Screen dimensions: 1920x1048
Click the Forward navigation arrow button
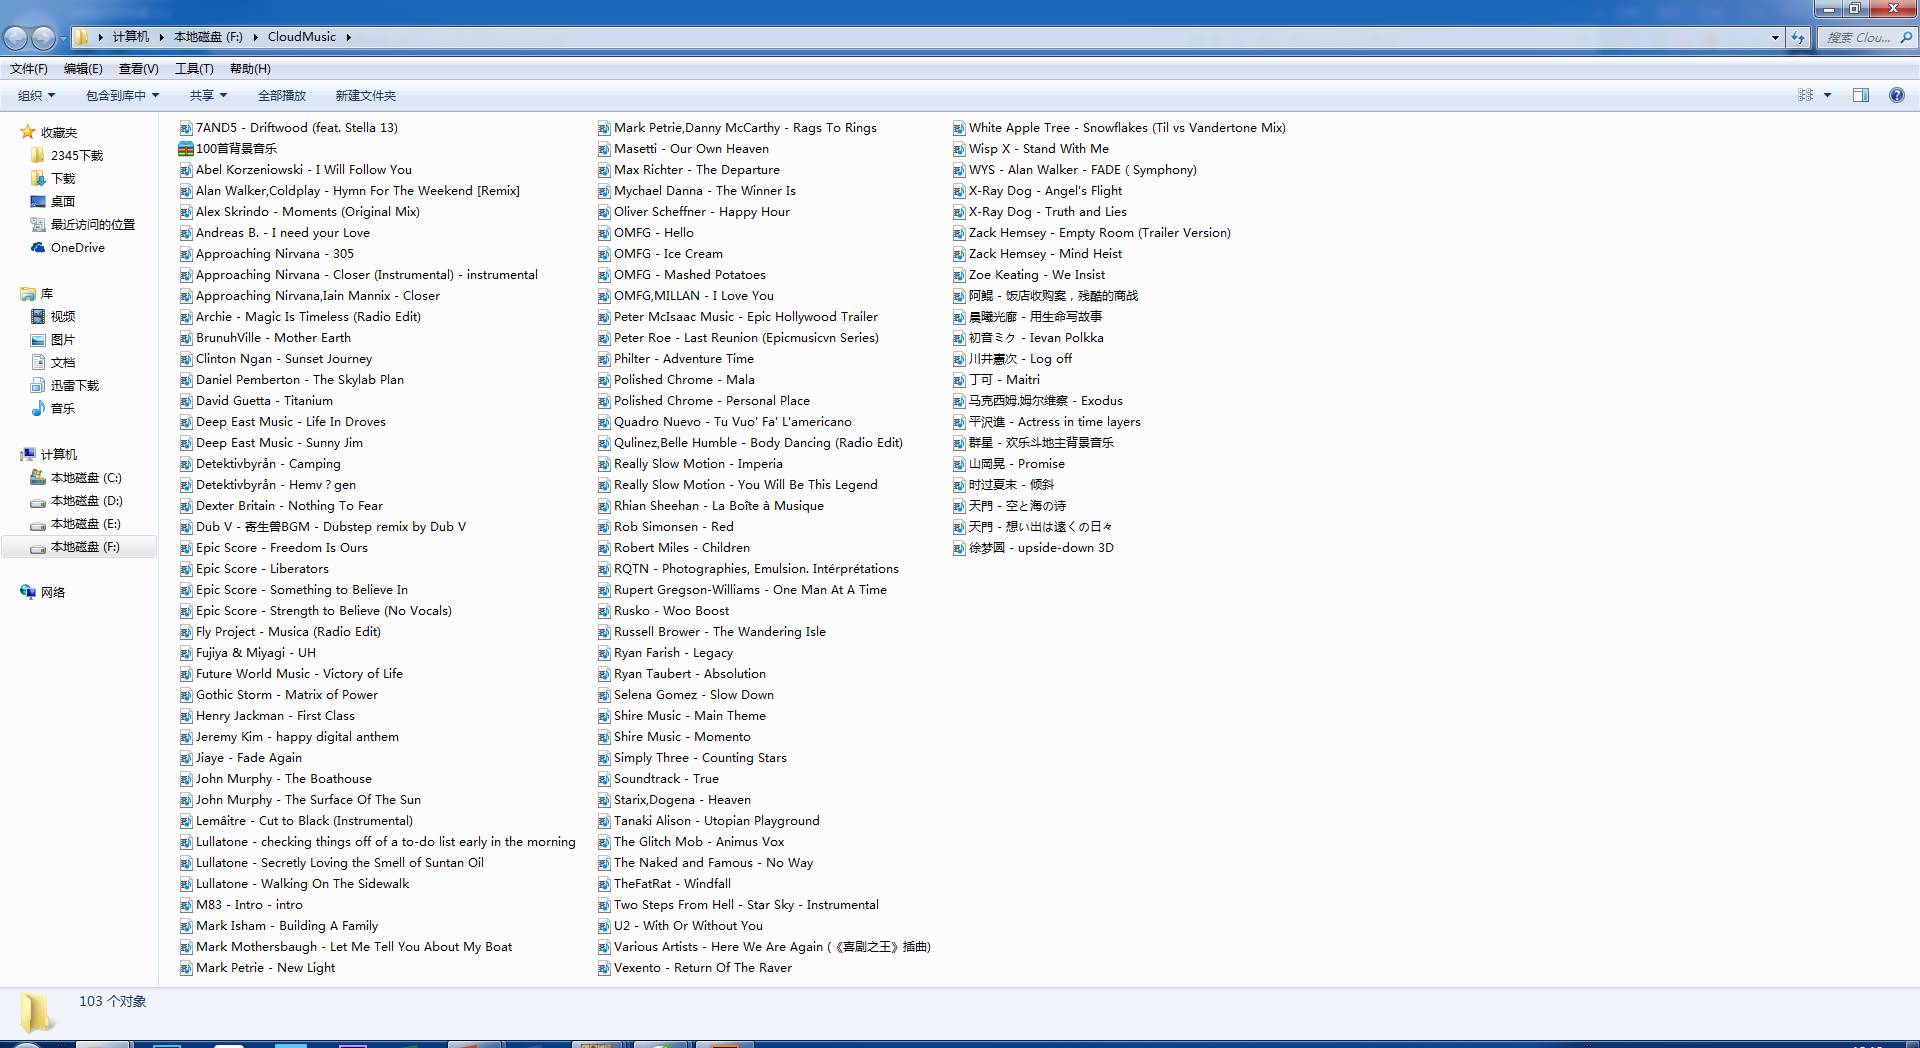coord(43,38)
